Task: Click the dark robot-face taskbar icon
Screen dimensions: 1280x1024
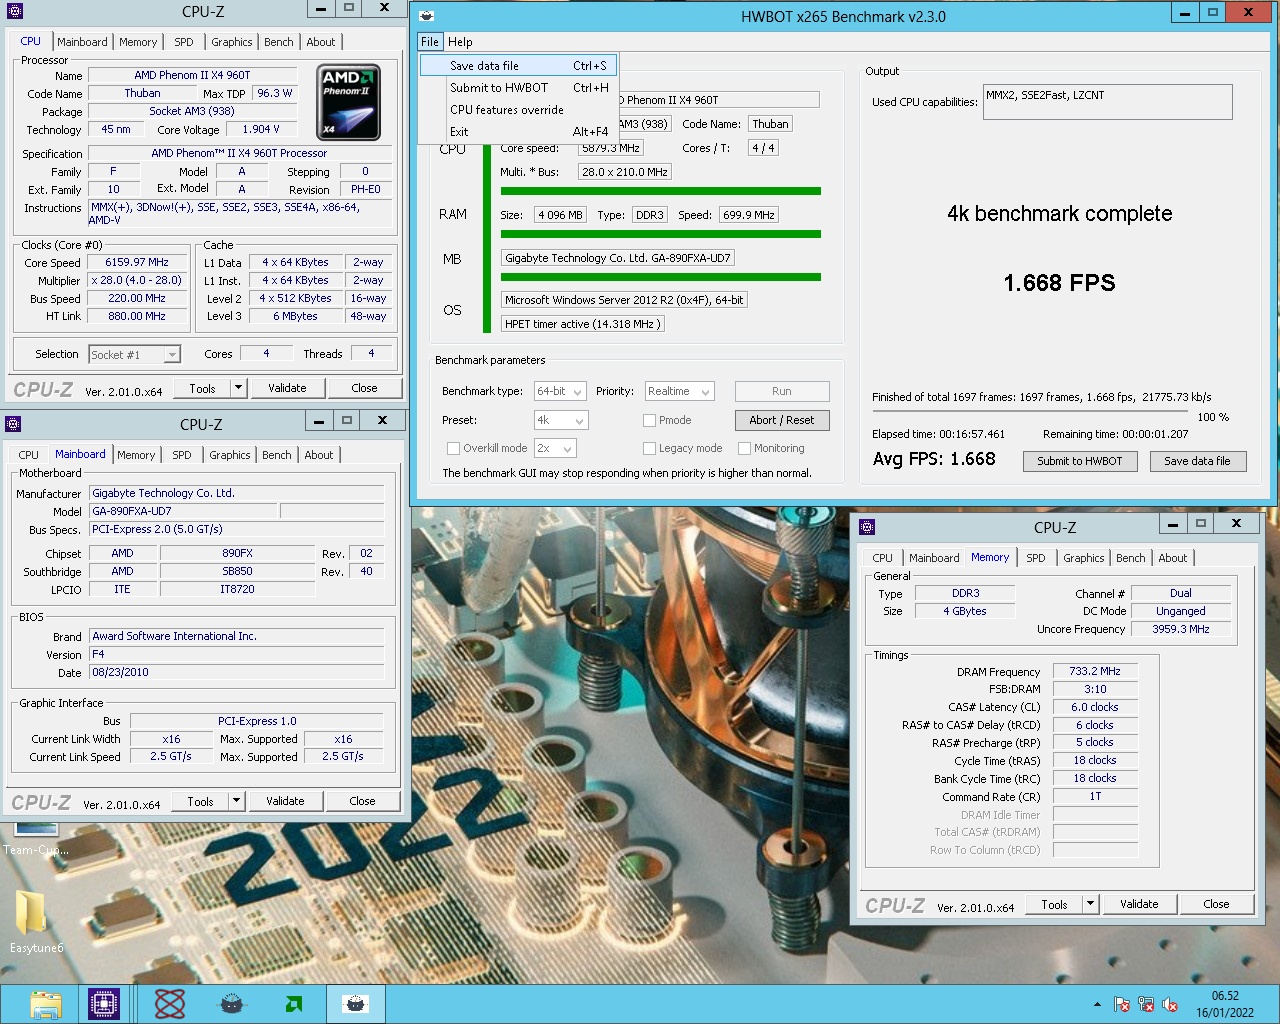Action: coord(231,1003)
